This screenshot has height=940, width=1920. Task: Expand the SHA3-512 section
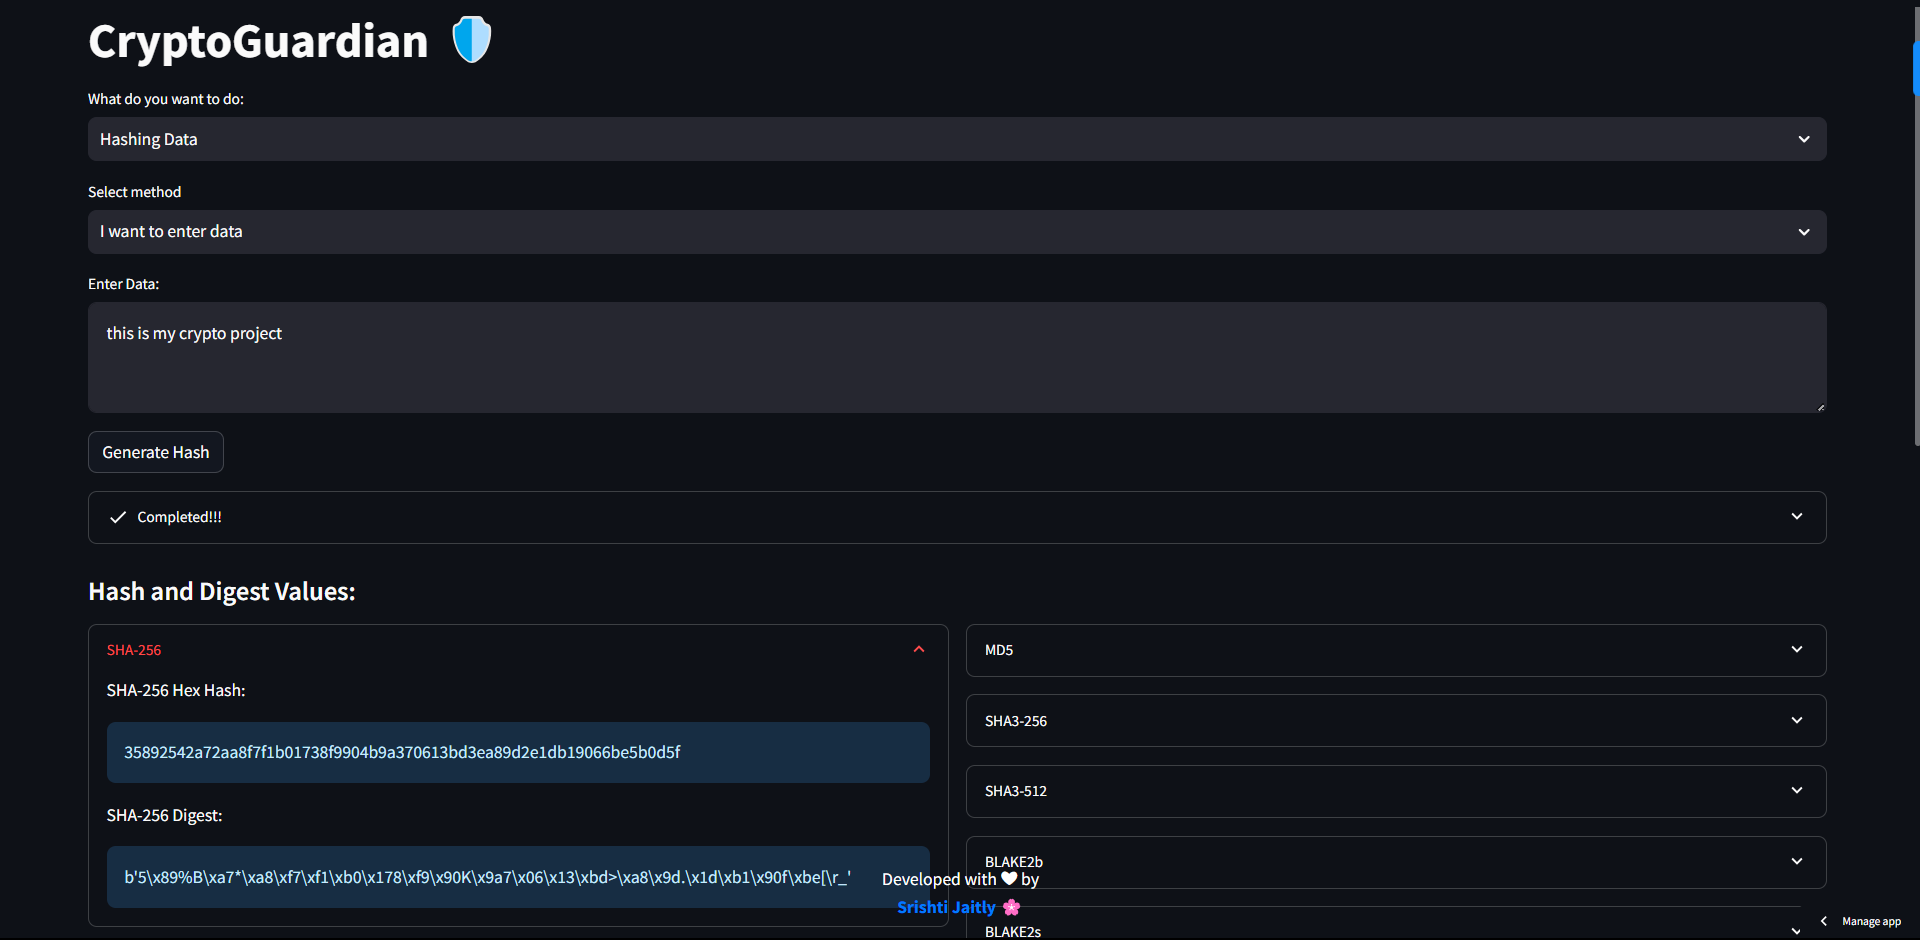(x=1396, y=791)
